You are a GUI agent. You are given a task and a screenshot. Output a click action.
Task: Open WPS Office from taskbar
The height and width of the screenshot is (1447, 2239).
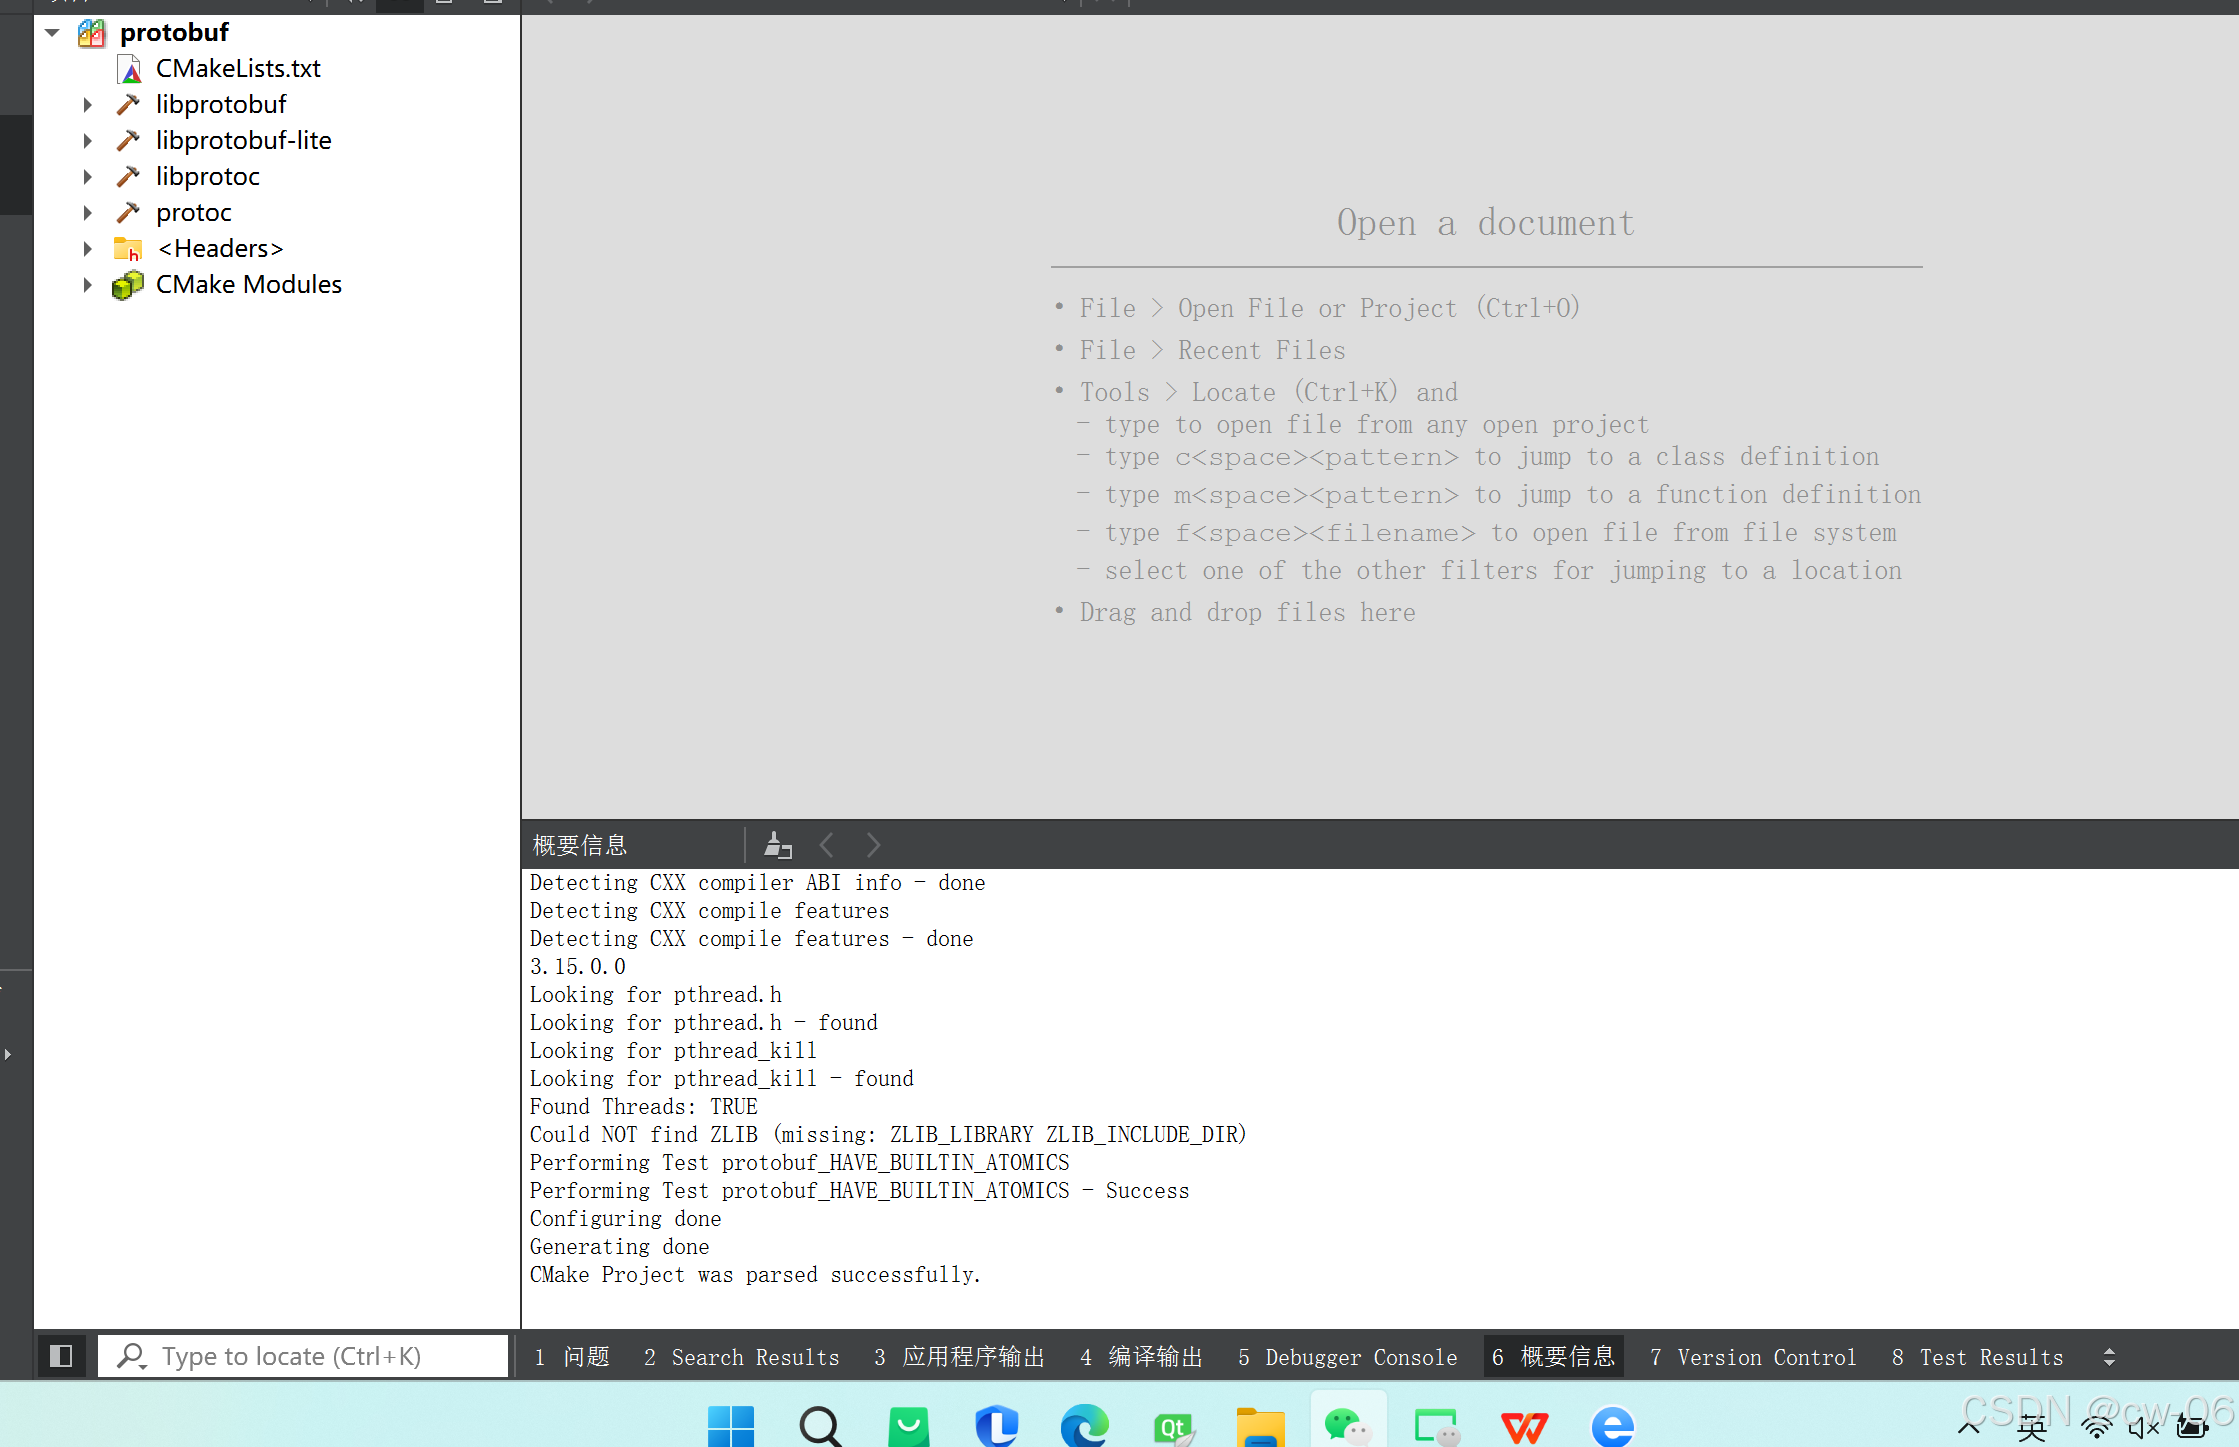[1524, 1426]
